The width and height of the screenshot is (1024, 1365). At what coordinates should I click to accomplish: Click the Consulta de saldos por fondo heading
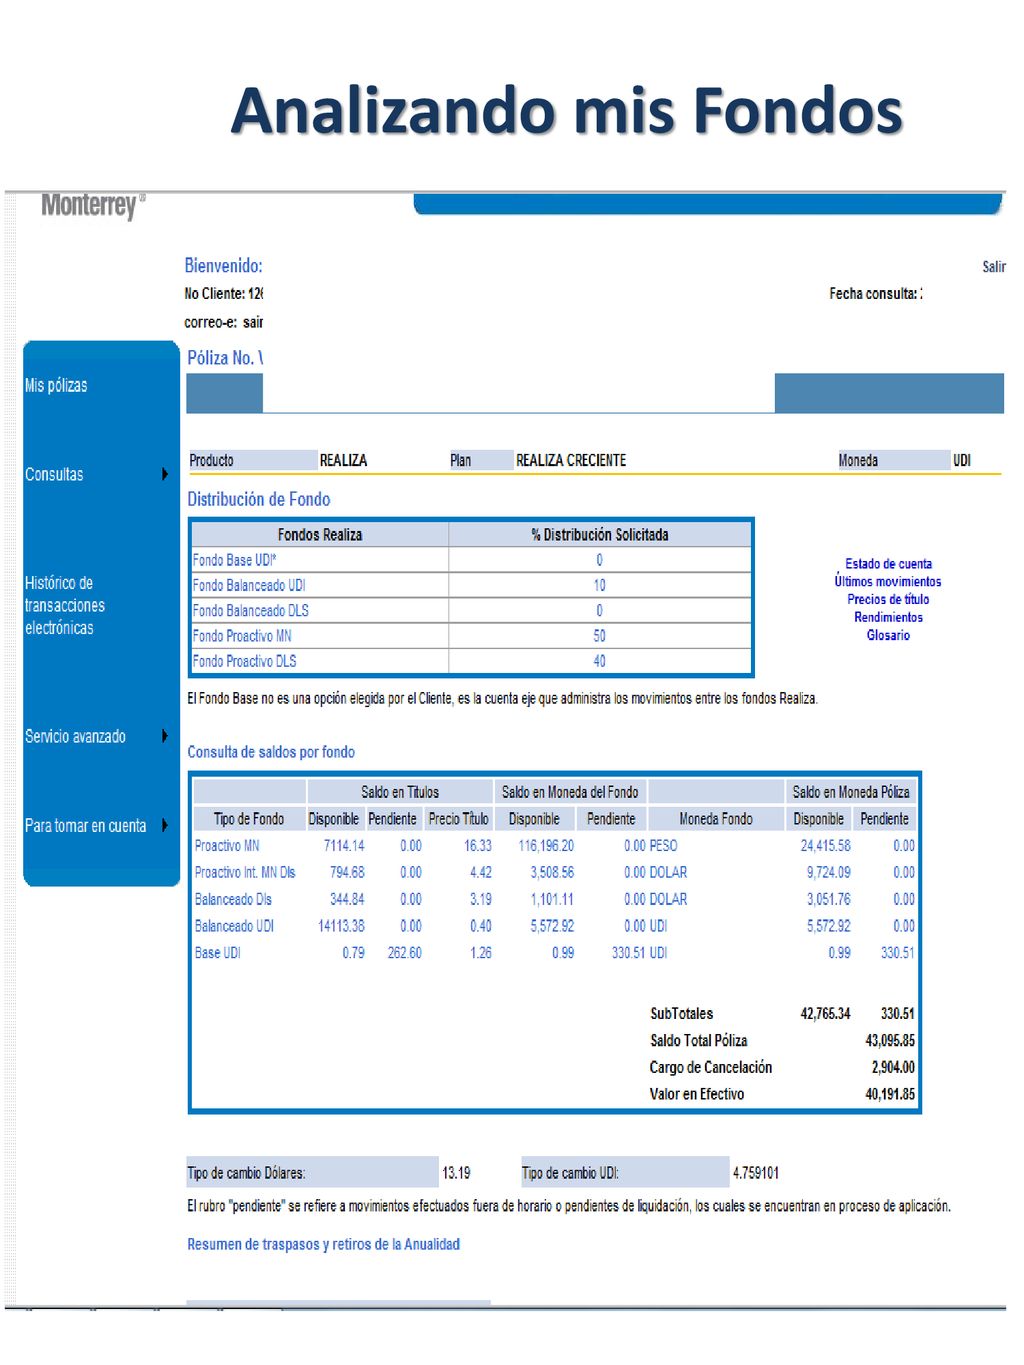click(x=271, y=752)
